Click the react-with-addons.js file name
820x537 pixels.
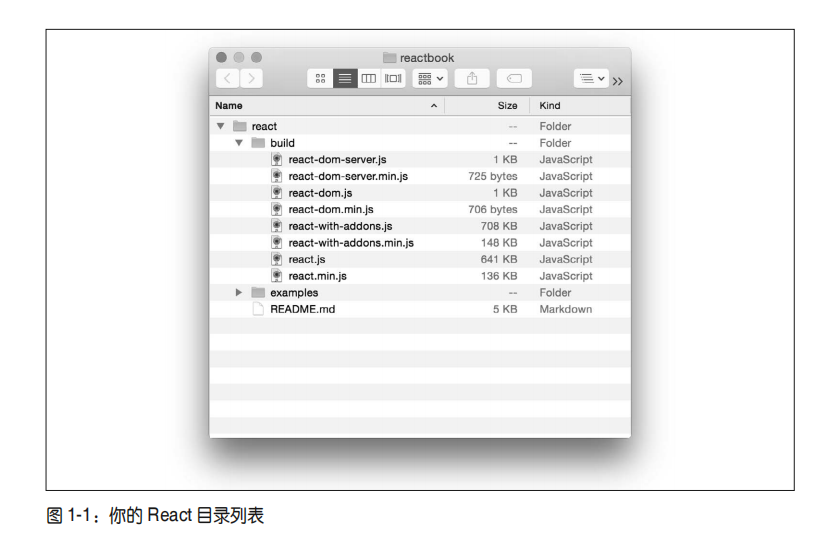tap(340, 226)
